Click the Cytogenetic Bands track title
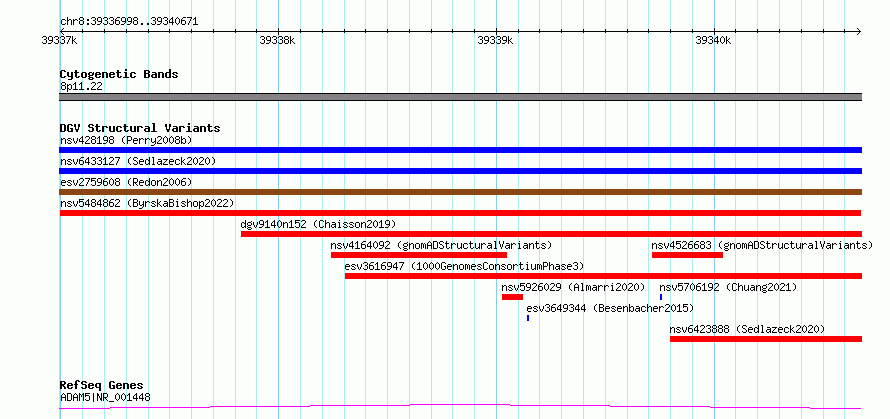Viewport: 890px width, 419px height. point(119,74)
